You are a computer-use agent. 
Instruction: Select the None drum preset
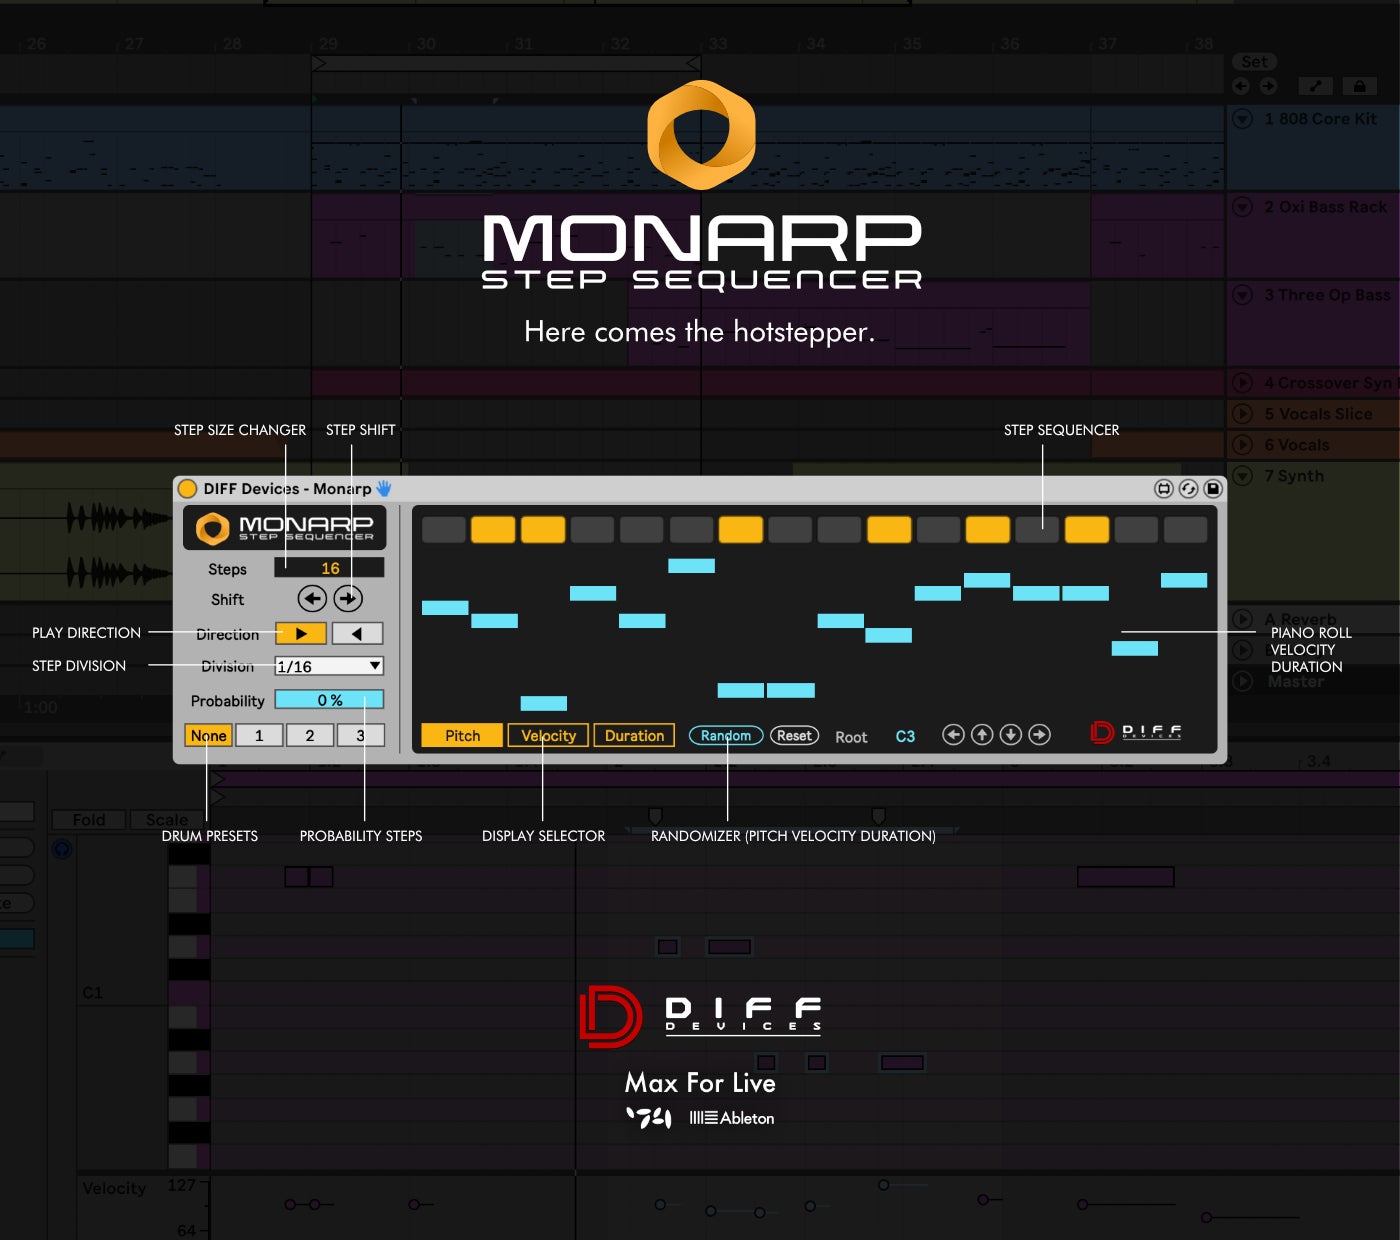coord(208,735)
